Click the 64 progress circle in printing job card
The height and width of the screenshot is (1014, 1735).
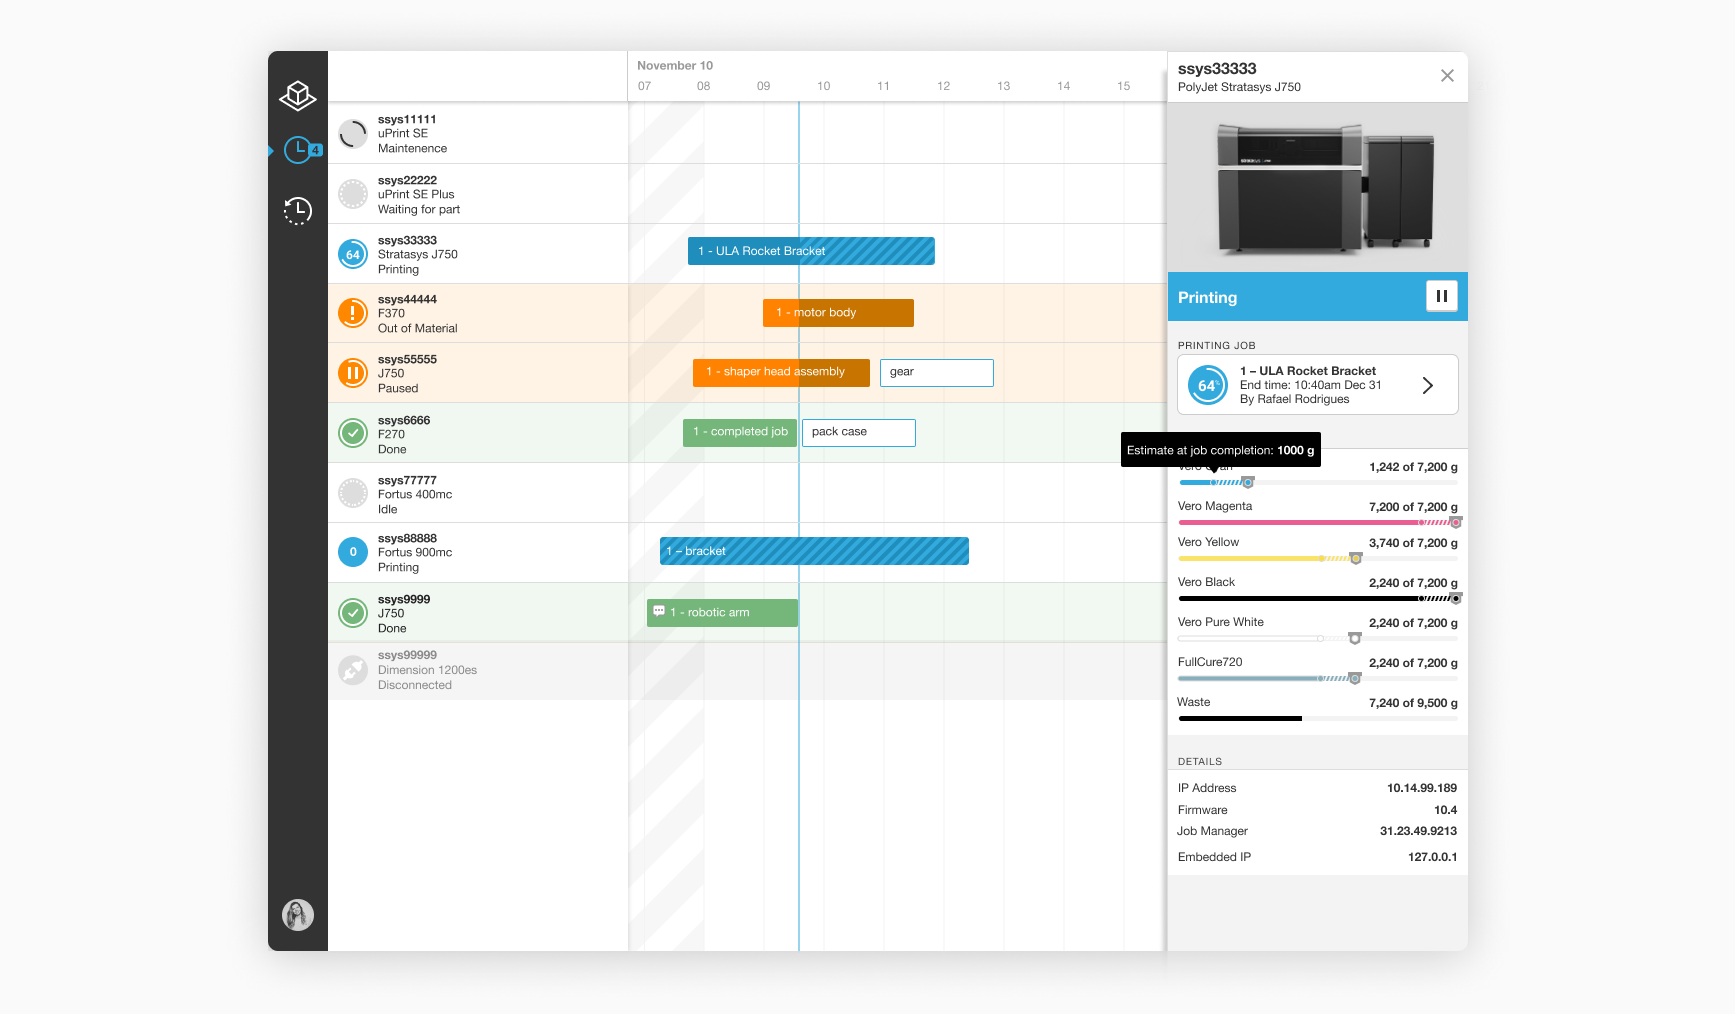(x=1208, y=385)
